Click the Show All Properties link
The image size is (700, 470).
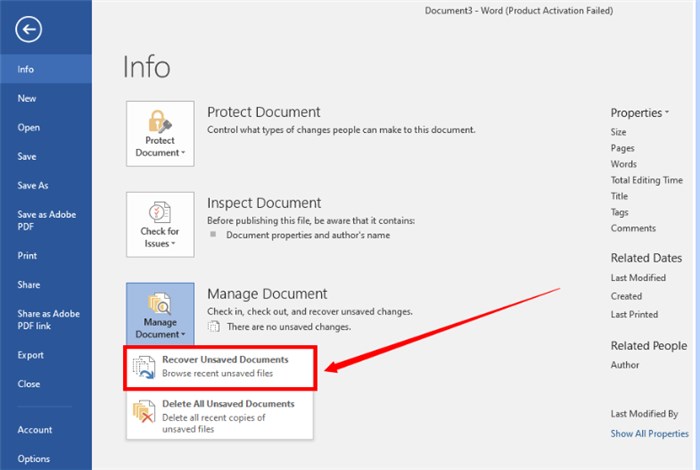(650, 433)
